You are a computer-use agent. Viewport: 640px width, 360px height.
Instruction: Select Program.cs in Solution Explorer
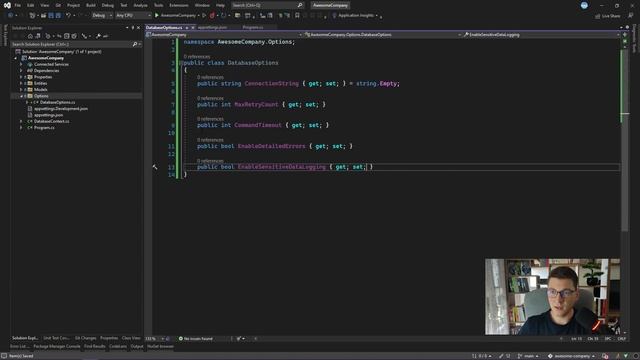pos(44,128)
